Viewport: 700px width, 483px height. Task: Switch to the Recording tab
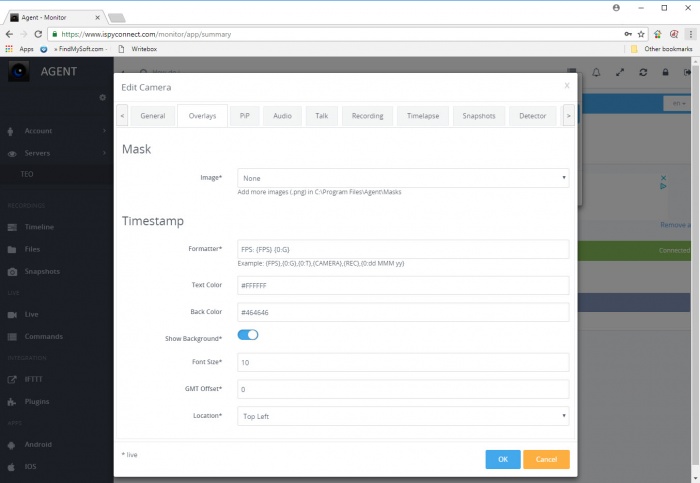click(367, 116)
